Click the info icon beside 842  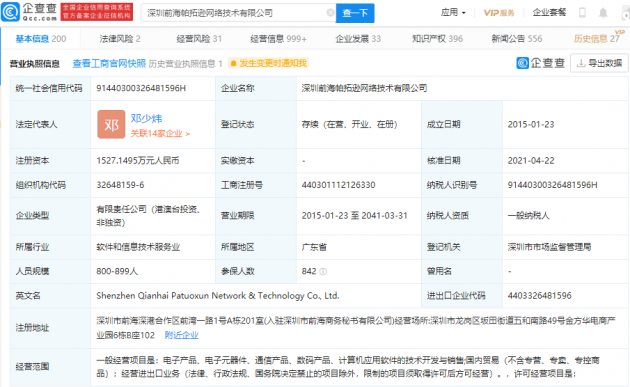tap(323, 272)
